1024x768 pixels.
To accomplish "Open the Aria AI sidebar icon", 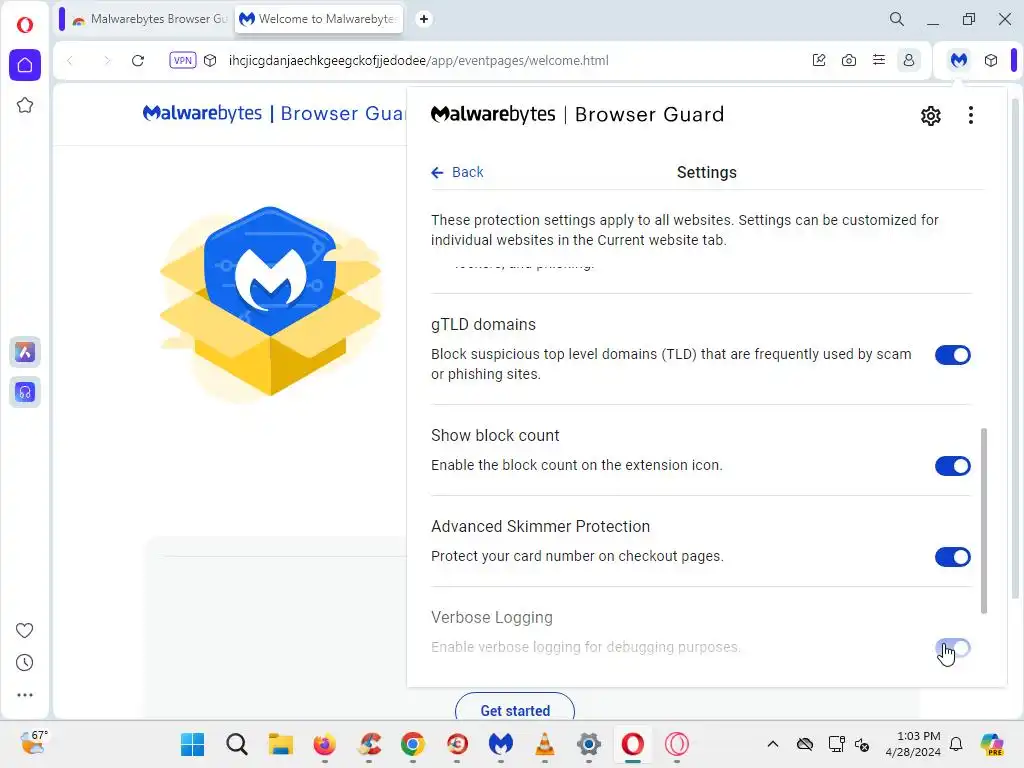I will 25,353.
